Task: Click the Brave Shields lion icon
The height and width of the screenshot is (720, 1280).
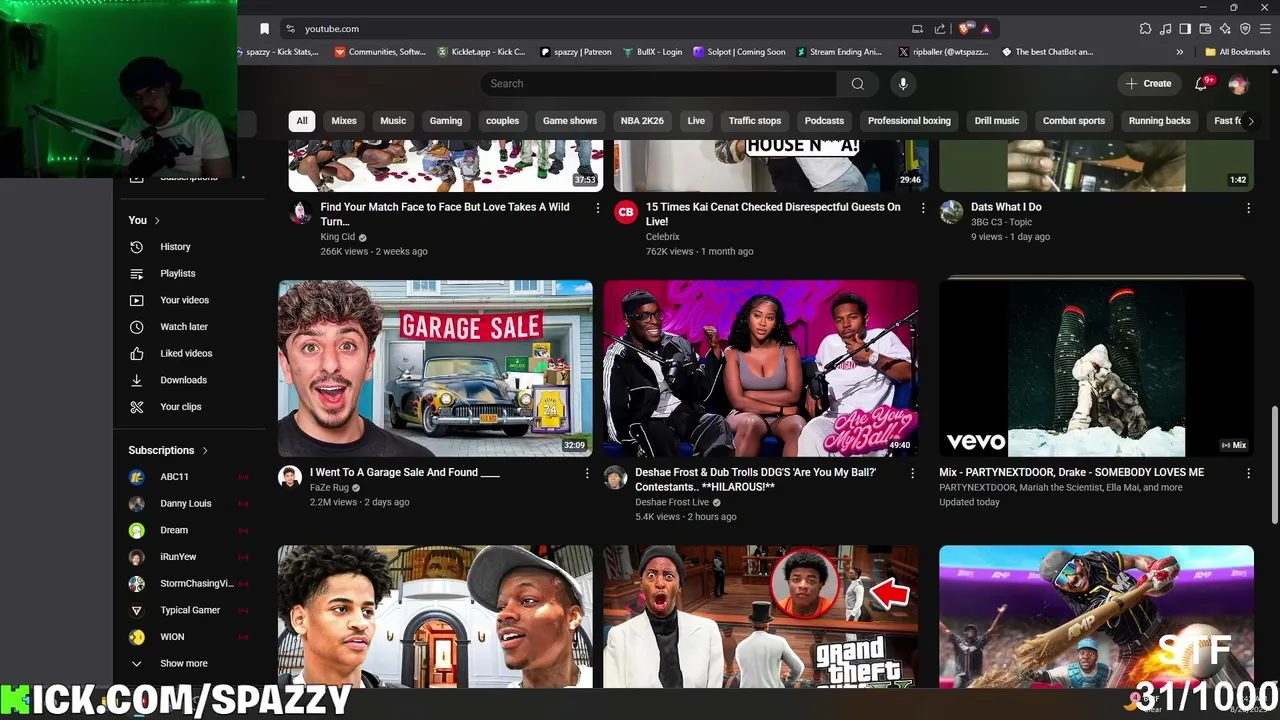Action: (965, 29)
